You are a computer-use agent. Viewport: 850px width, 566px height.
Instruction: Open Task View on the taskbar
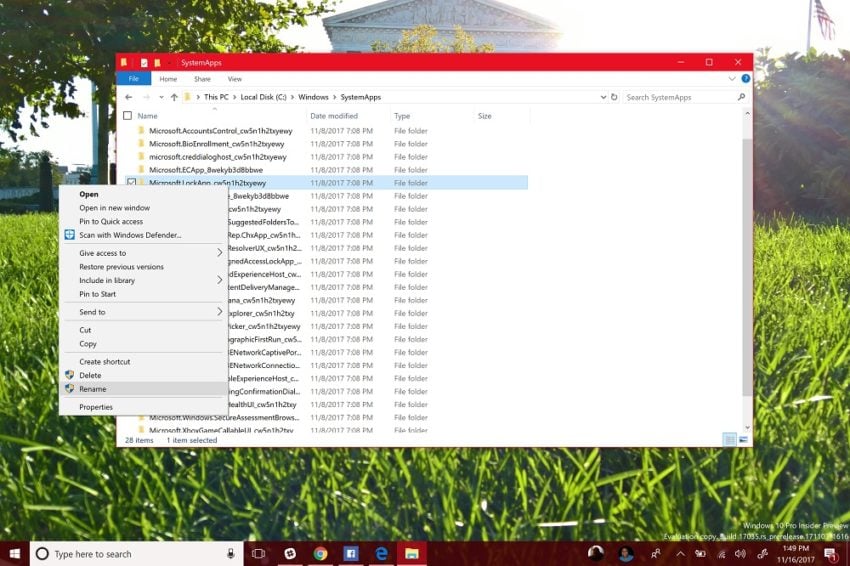[x=259, y=554]
